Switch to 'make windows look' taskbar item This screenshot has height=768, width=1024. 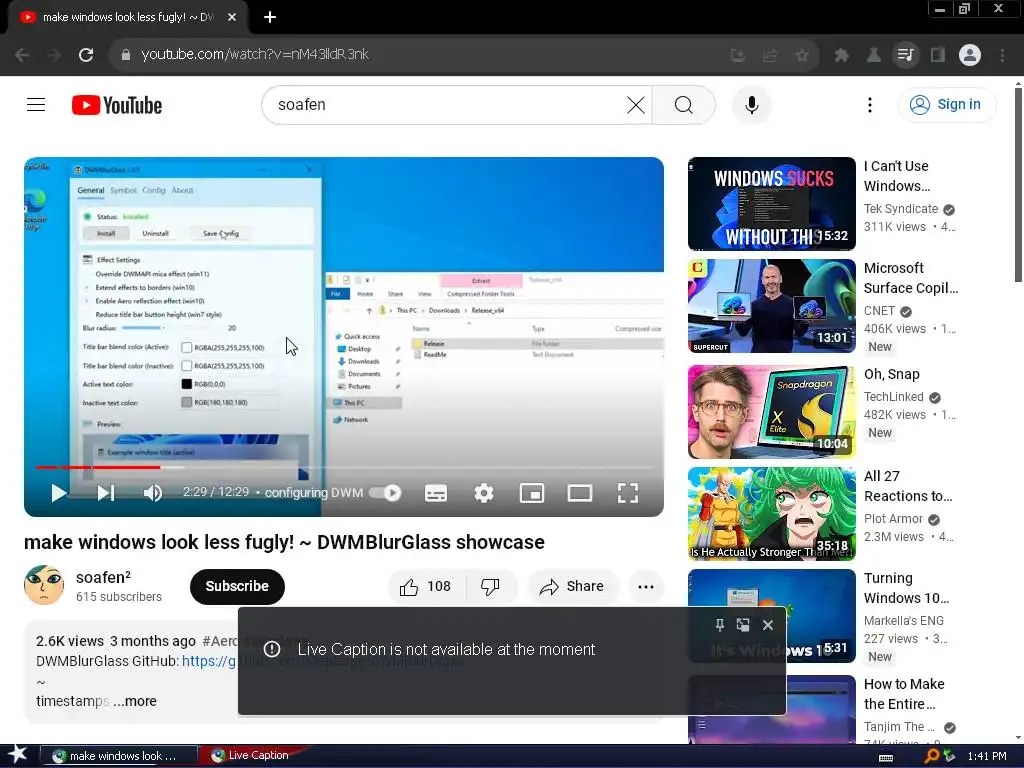119,756
